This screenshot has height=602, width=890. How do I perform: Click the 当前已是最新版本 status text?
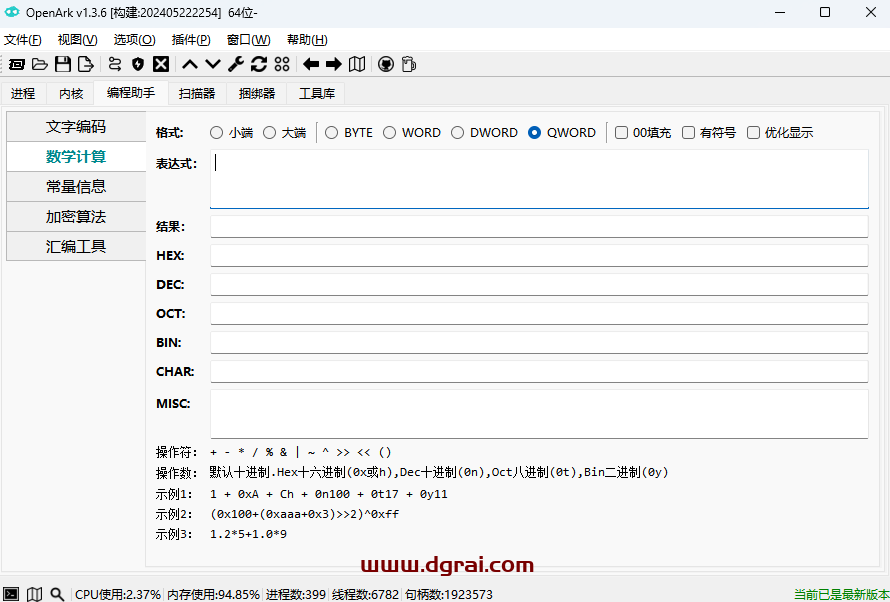pos(842,594)
